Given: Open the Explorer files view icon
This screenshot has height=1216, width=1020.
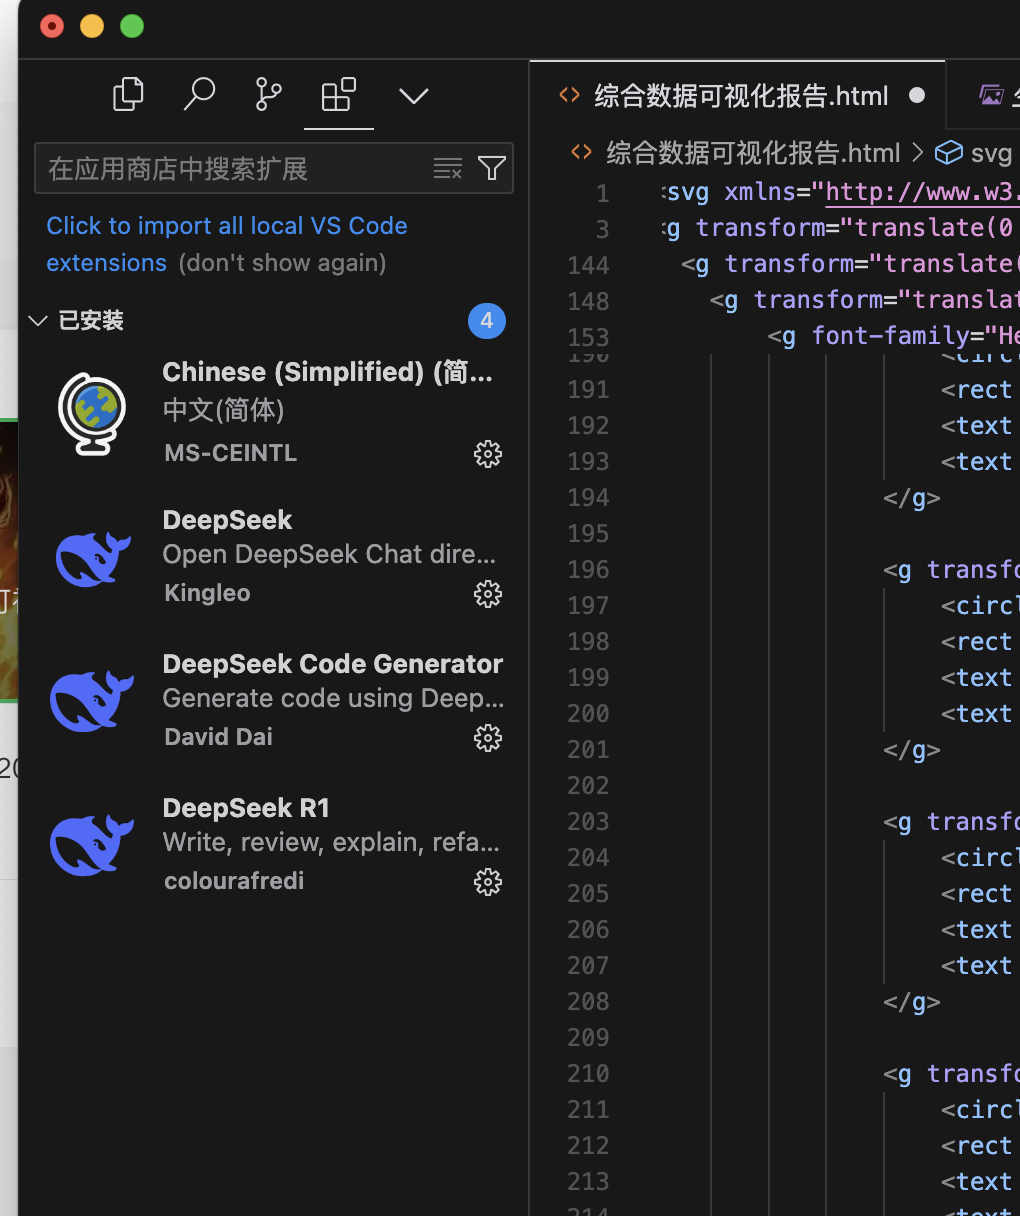Looking at the screenshot, I should pyautogui.click(x=128, y=95).
